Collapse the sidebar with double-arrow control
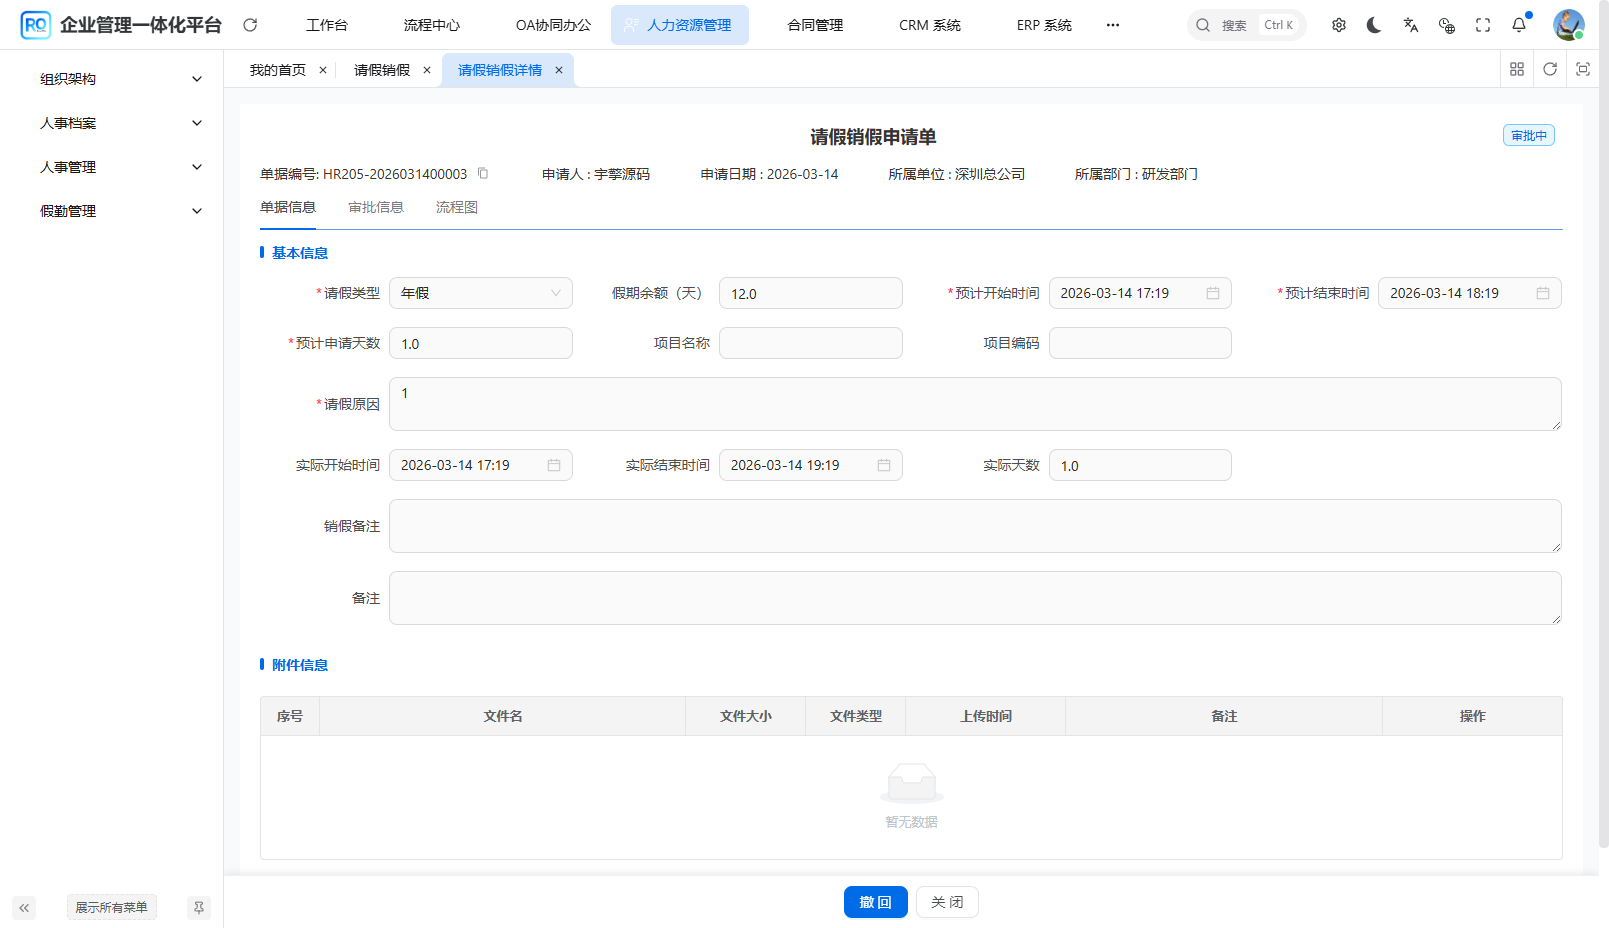 (x=24, y=907)
